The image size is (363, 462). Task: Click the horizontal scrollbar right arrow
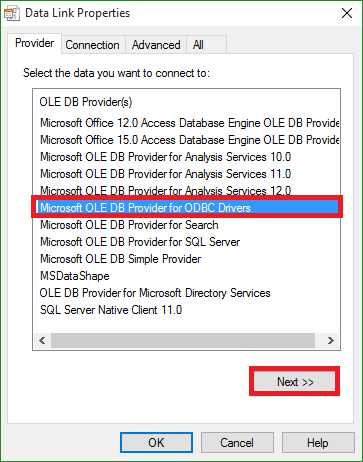click(x=331, y=340)
